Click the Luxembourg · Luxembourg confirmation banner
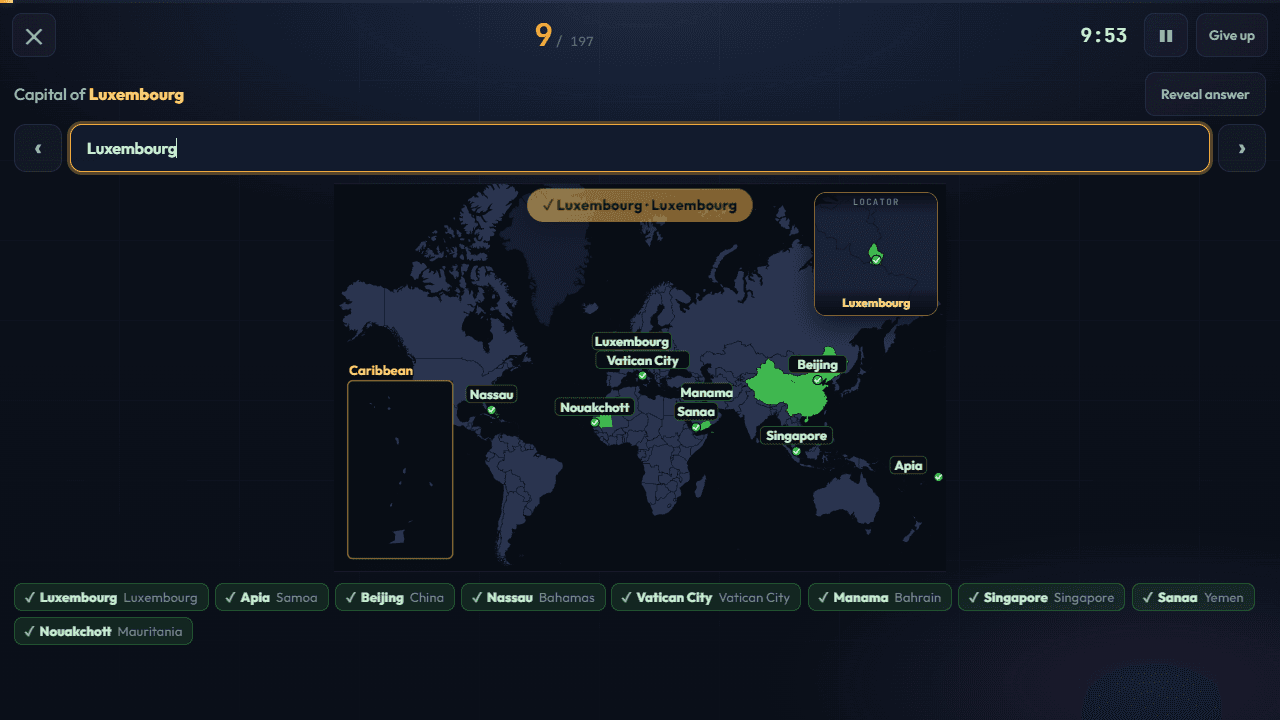Screen dimensions: 1280x720 [640, 205]
